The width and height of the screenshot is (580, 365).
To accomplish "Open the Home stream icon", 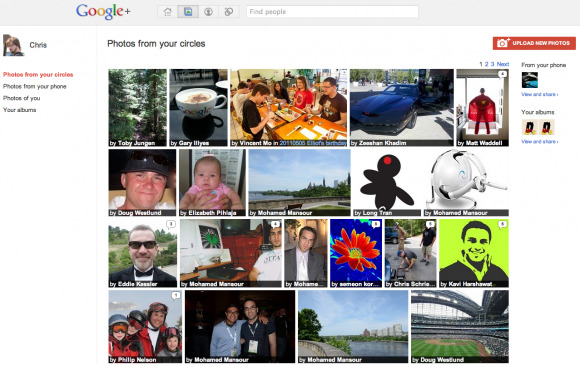I will click(x=168, y=12).
